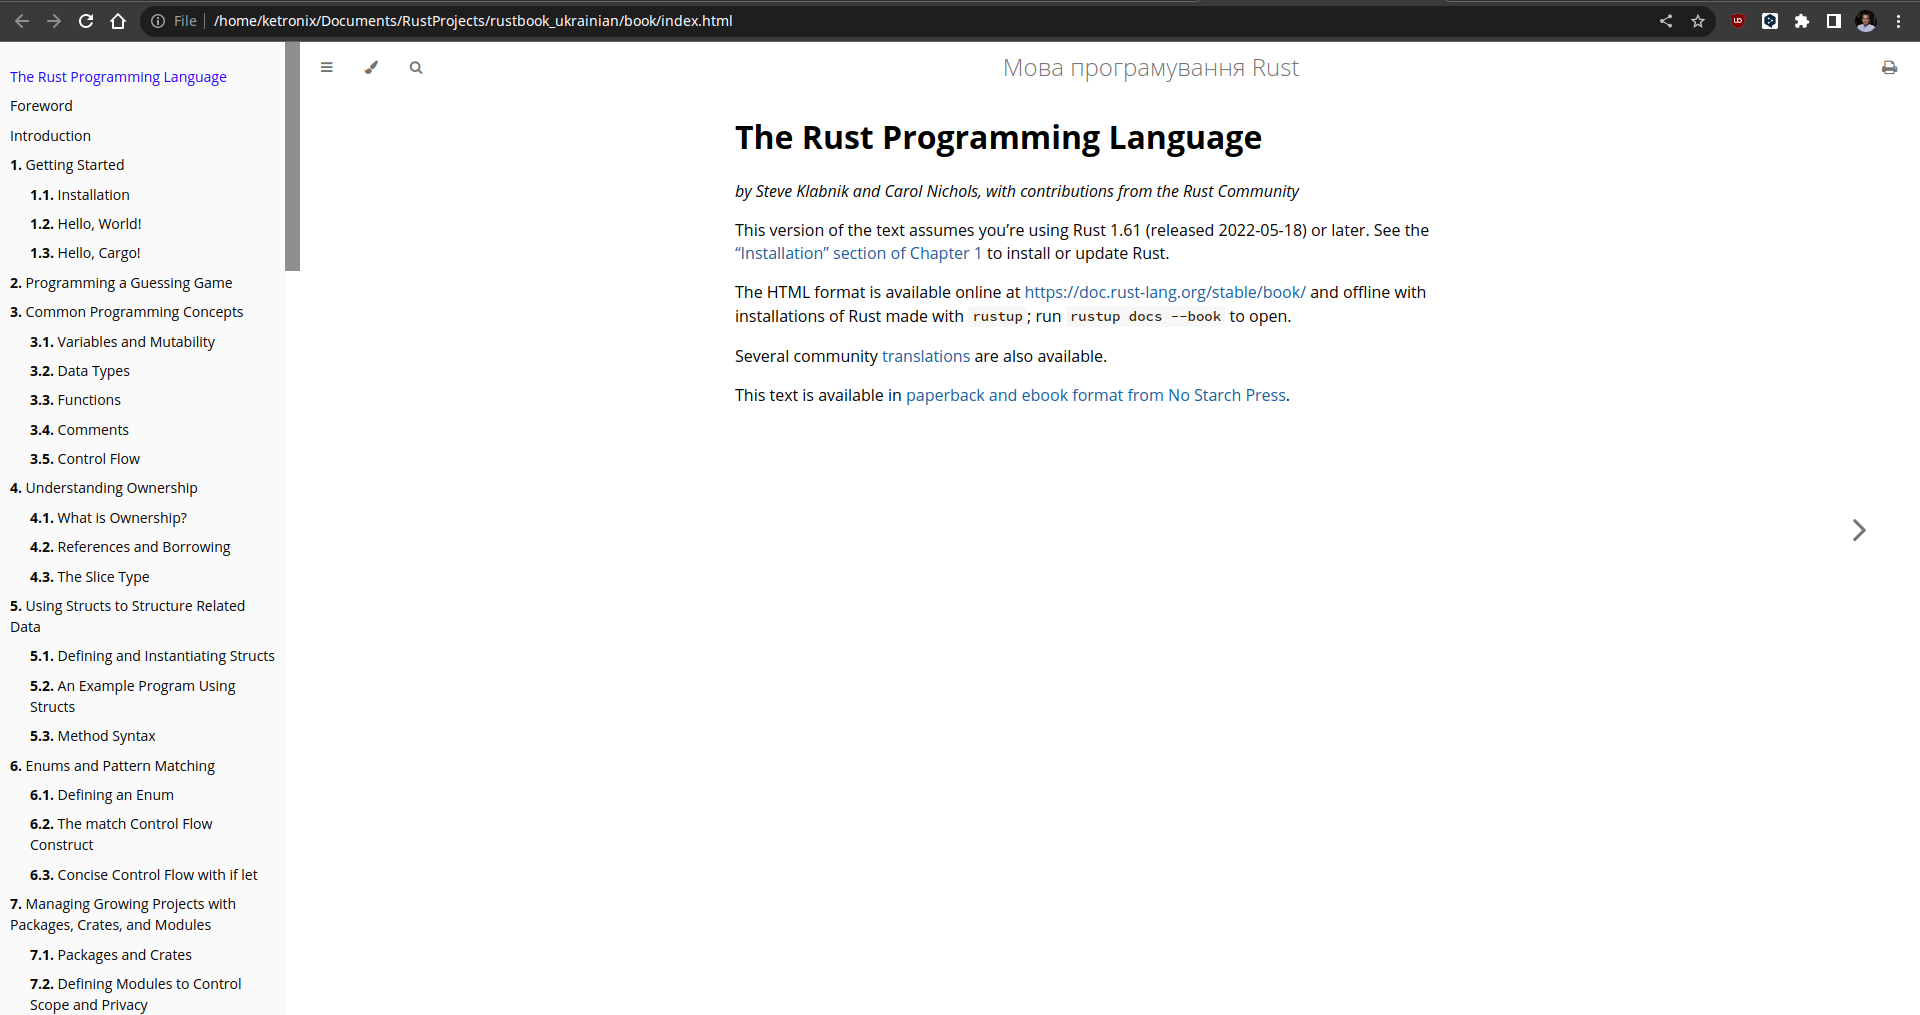
Task: Open the theme picker paintbrush icon
Action: point(371,68)
